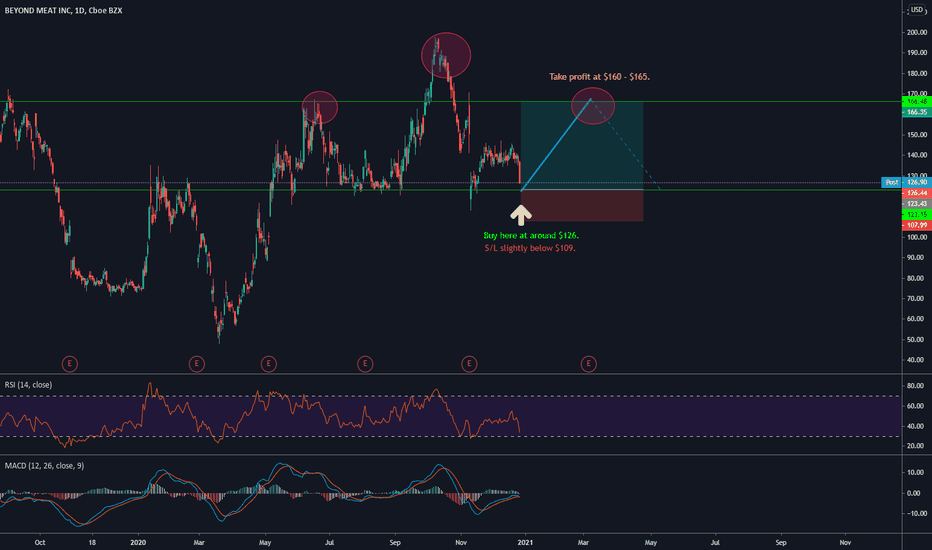
Task: Open the earnings marker near November 2019
Action: pos(70,364)
